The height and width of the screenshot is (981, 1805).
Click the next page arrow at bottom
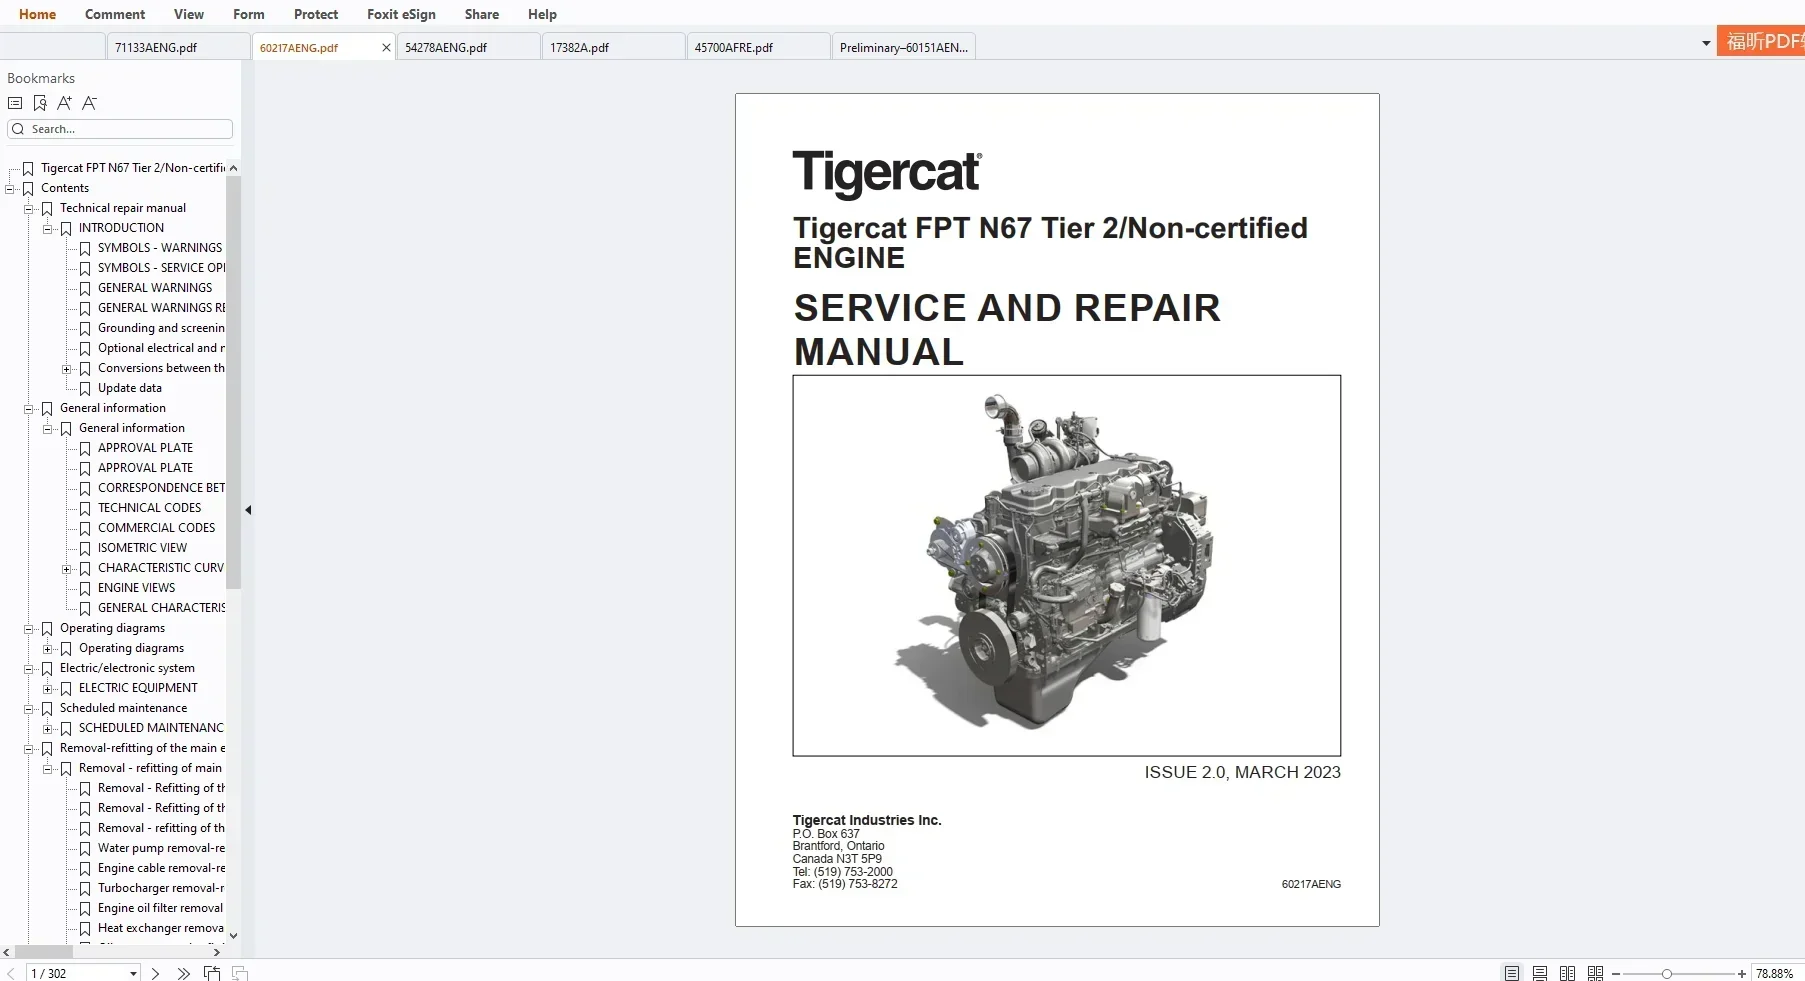pos(156,972)
